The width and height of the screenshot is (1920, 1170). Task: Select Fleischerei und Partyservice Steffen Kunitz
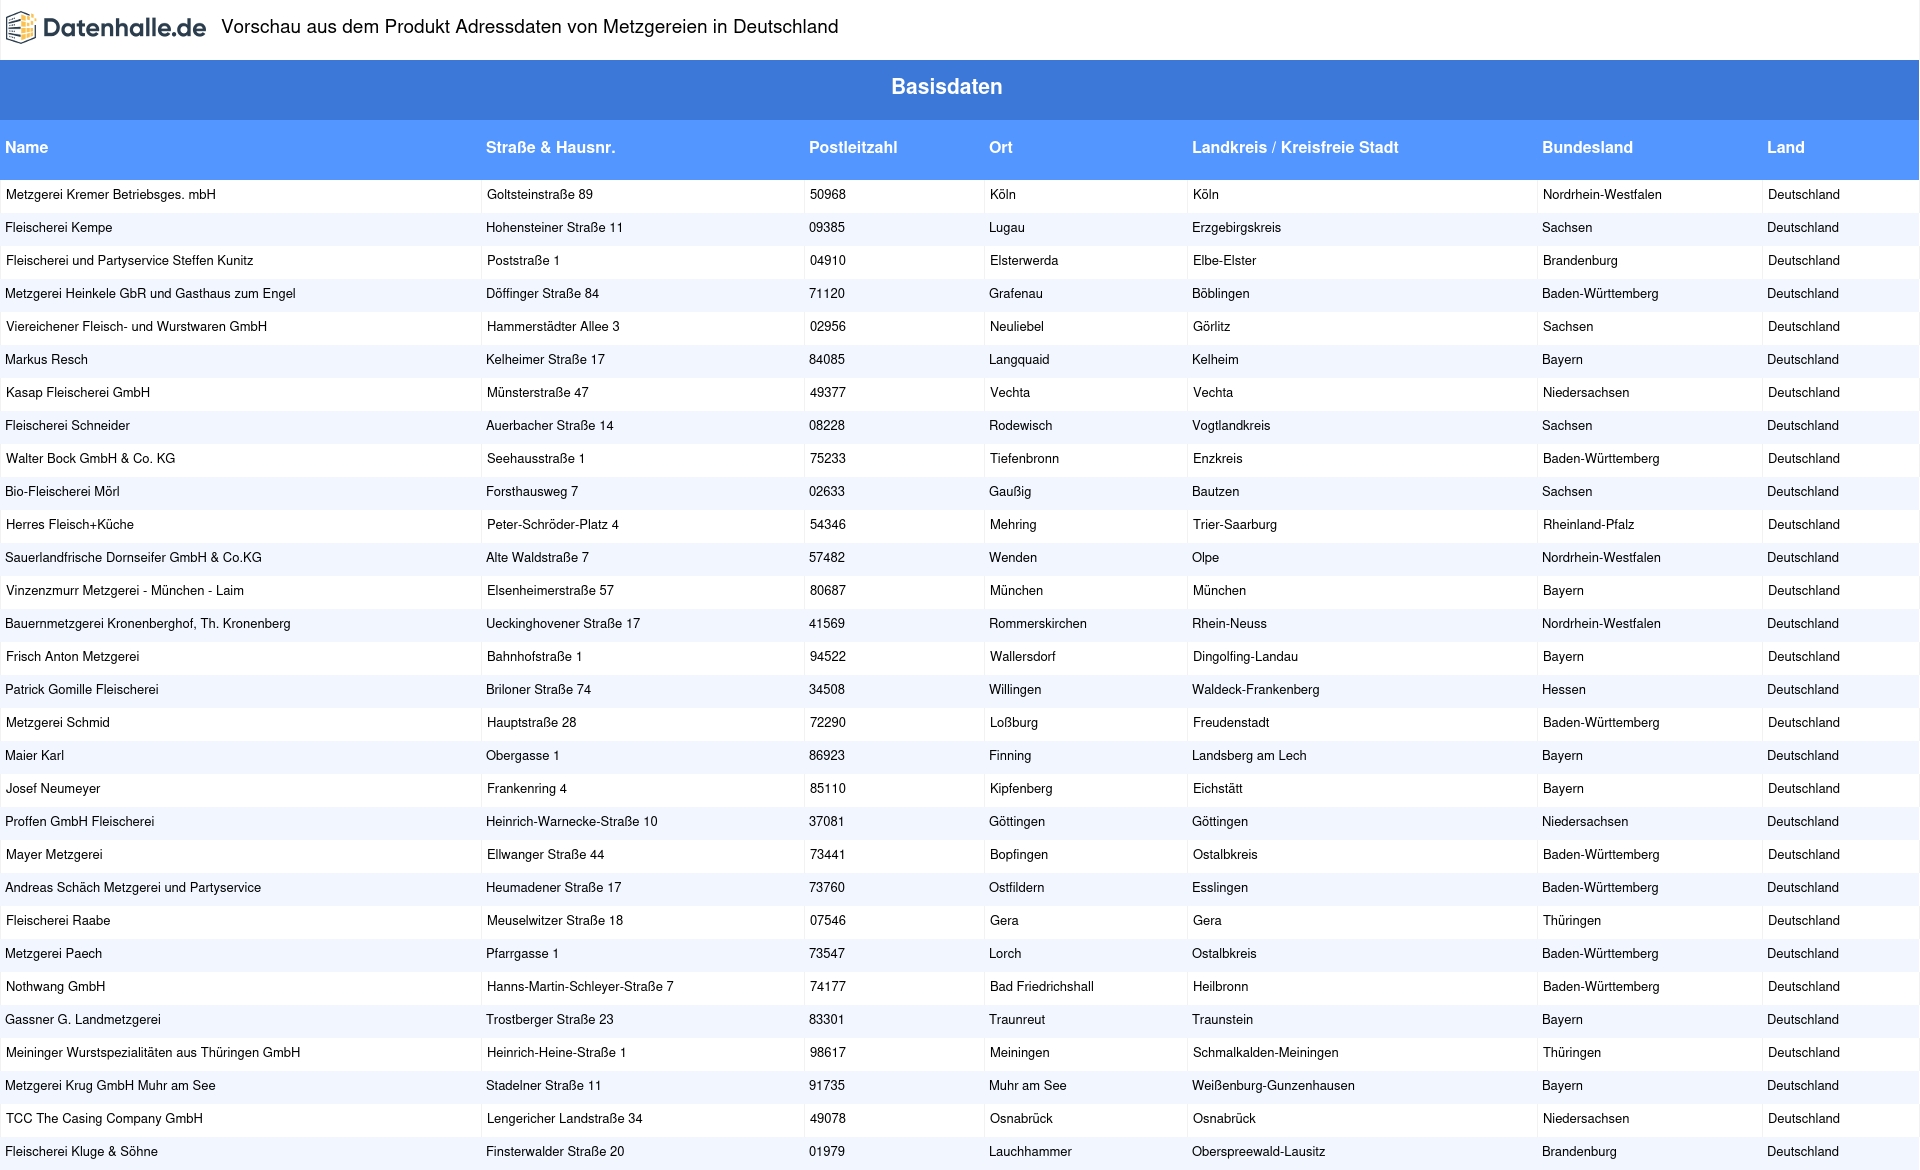point(129,261)
